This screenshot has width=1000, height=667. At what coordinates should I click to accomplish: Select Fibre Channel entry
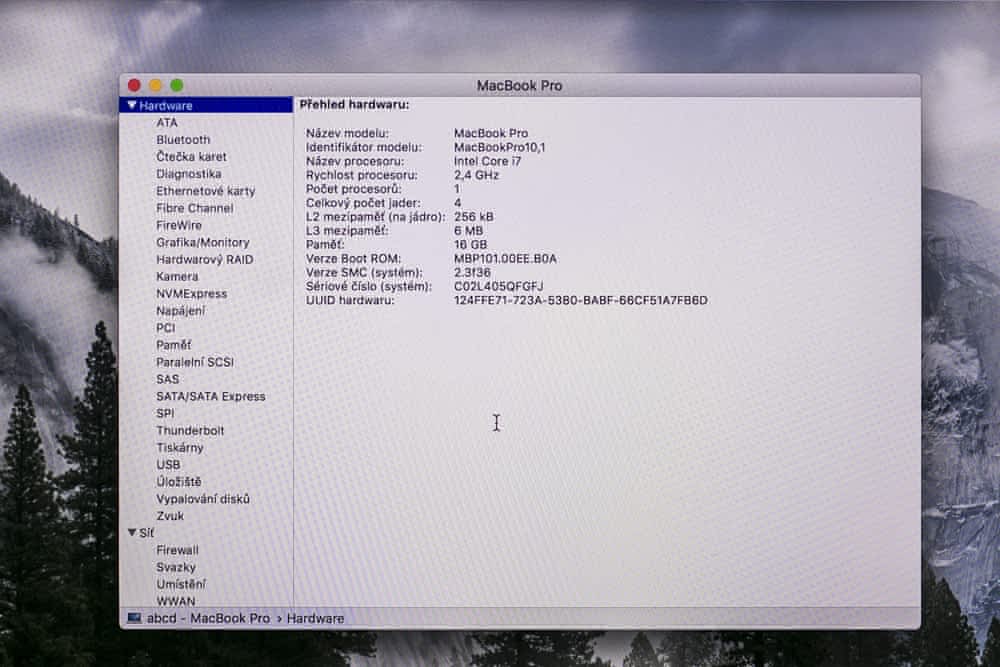(195, 209)
